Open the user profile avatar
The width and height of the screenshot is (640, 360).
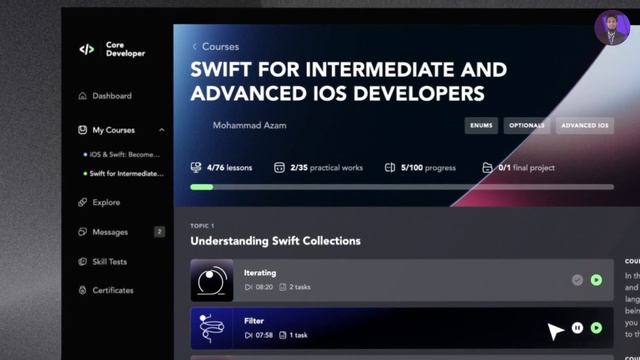(612, 28)
